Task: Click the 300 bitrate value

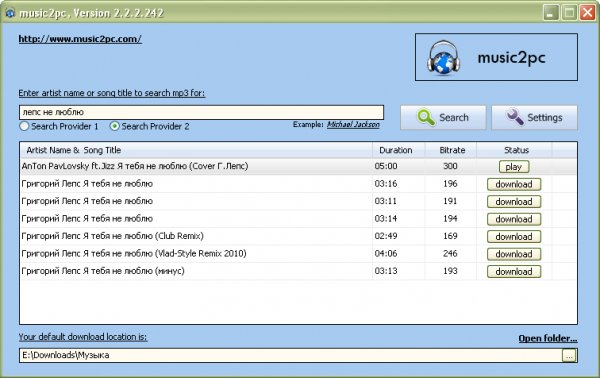Action: [450, 166]
